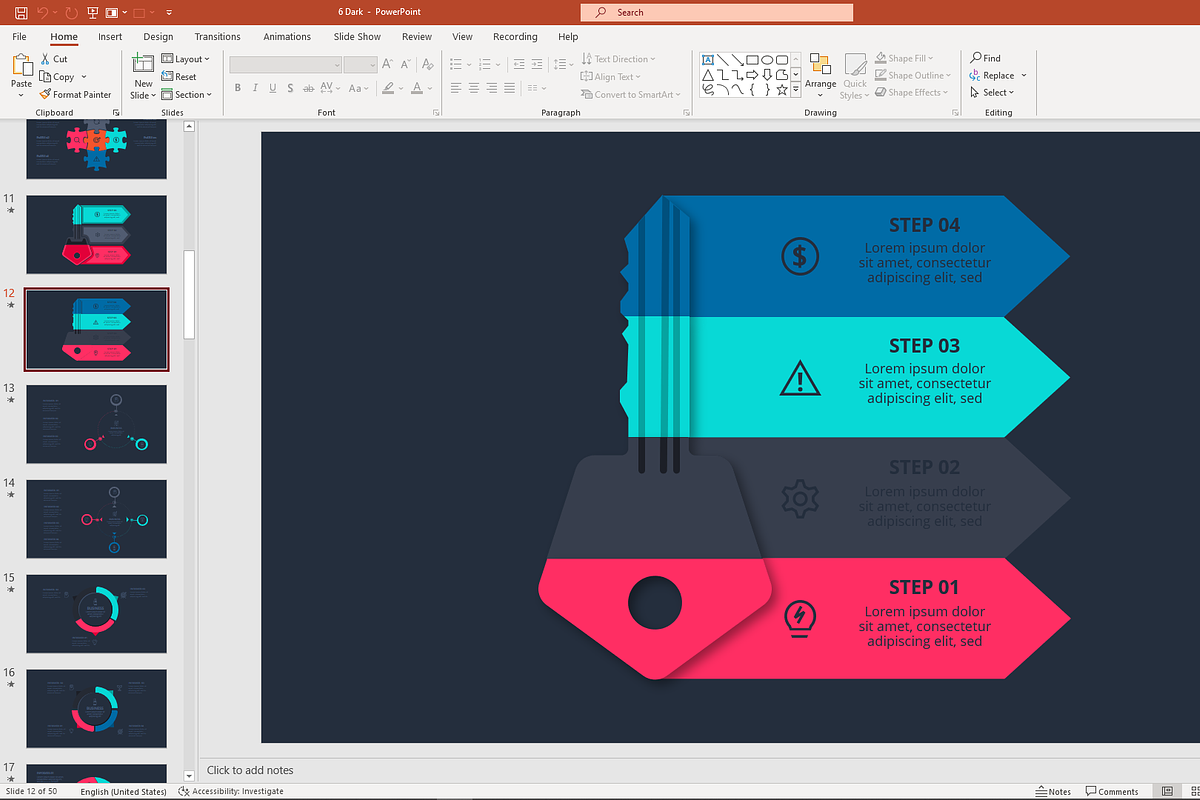The height and width of the screenshot is (800, 1200).
Task: Open the Slide Show tab
Action: (x=357, y=36)
